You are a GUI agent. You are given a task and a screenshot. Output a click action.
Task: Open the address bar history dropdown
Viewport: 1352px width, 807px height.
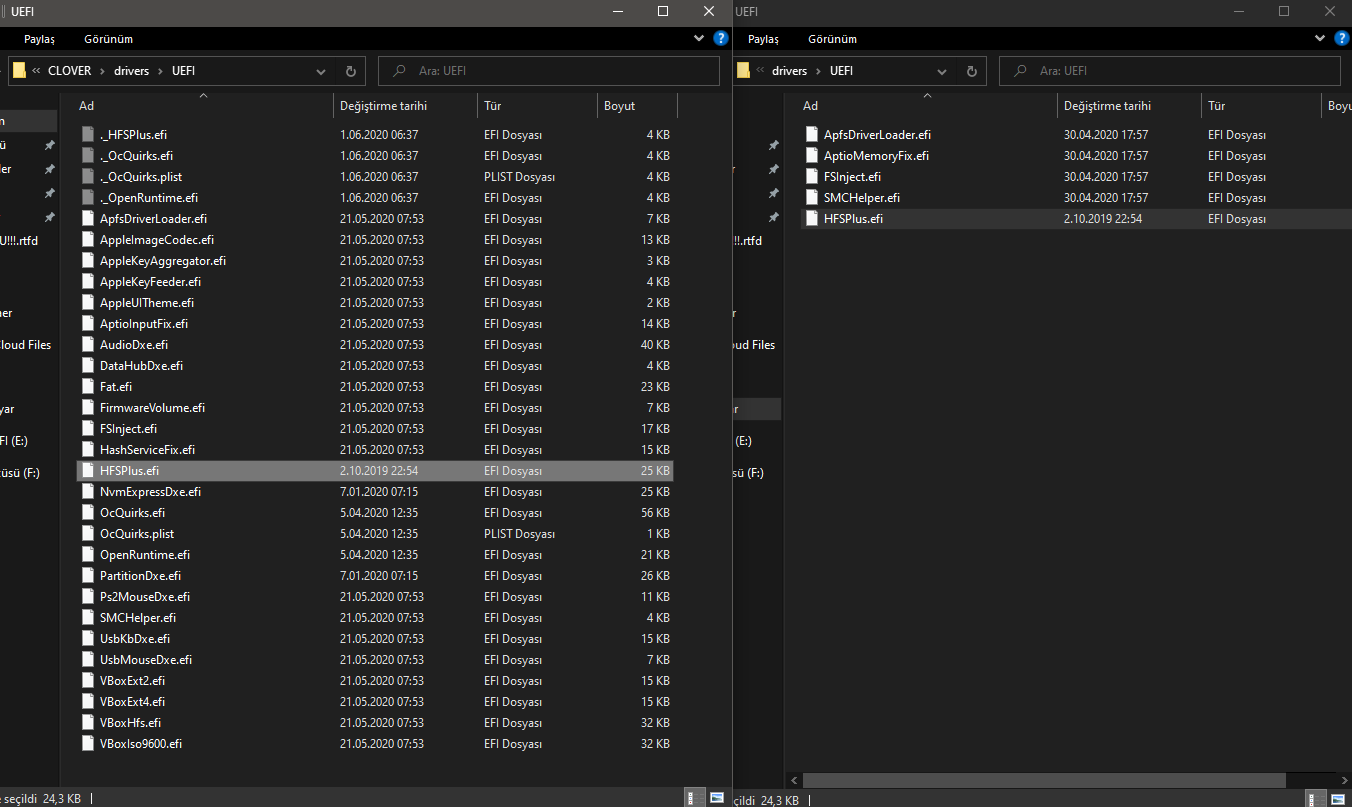(320, 70)
